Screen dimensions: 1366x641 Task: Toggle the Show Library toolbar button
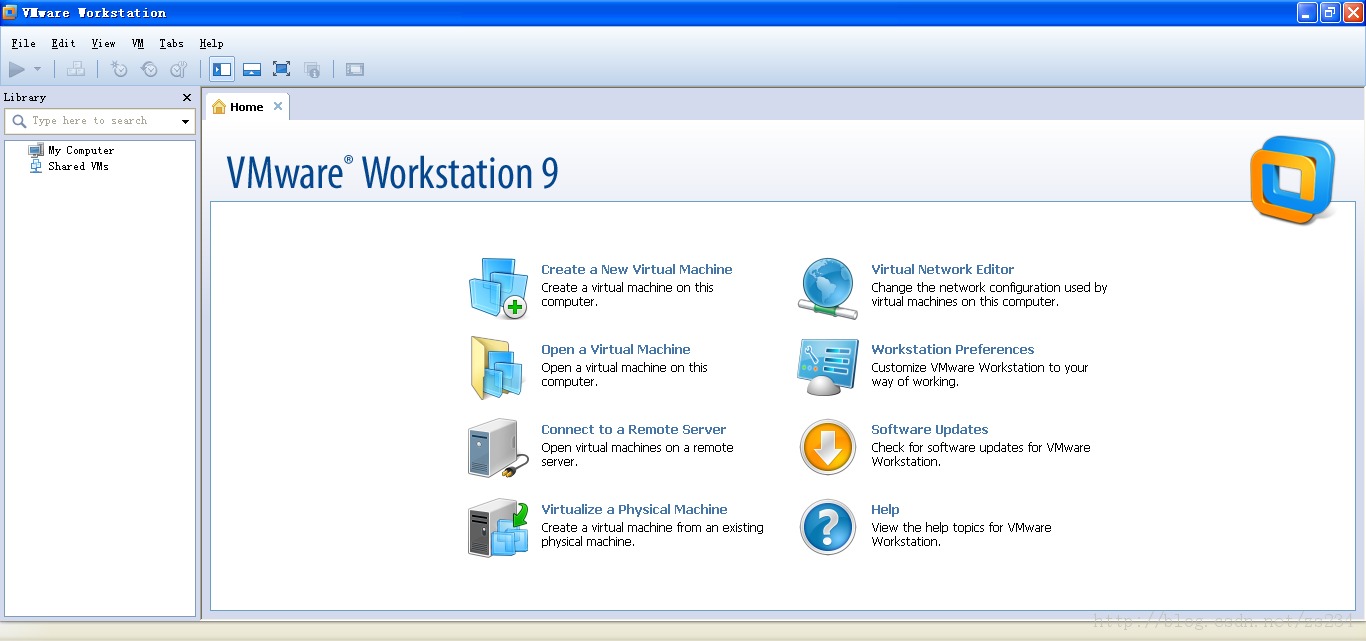[222, 69]
